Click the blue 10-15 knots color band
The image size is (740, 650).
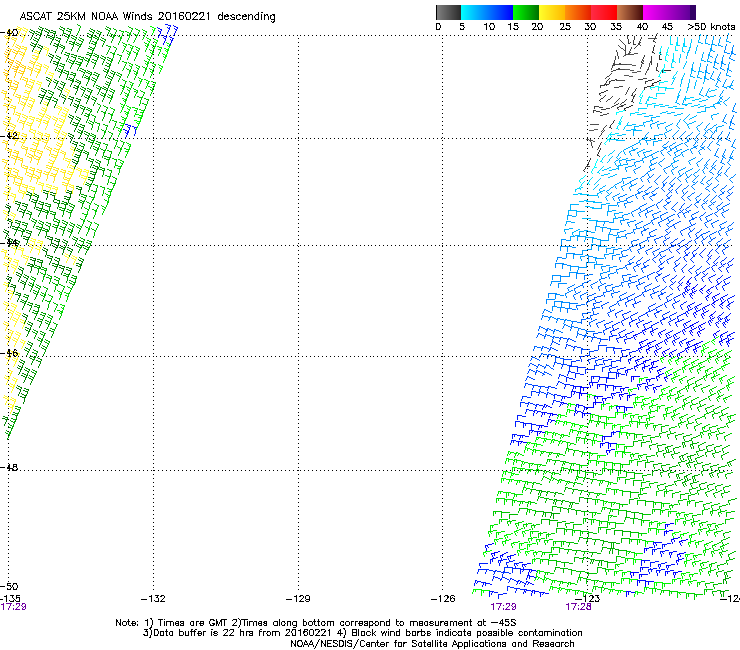[x=501, y=12]
